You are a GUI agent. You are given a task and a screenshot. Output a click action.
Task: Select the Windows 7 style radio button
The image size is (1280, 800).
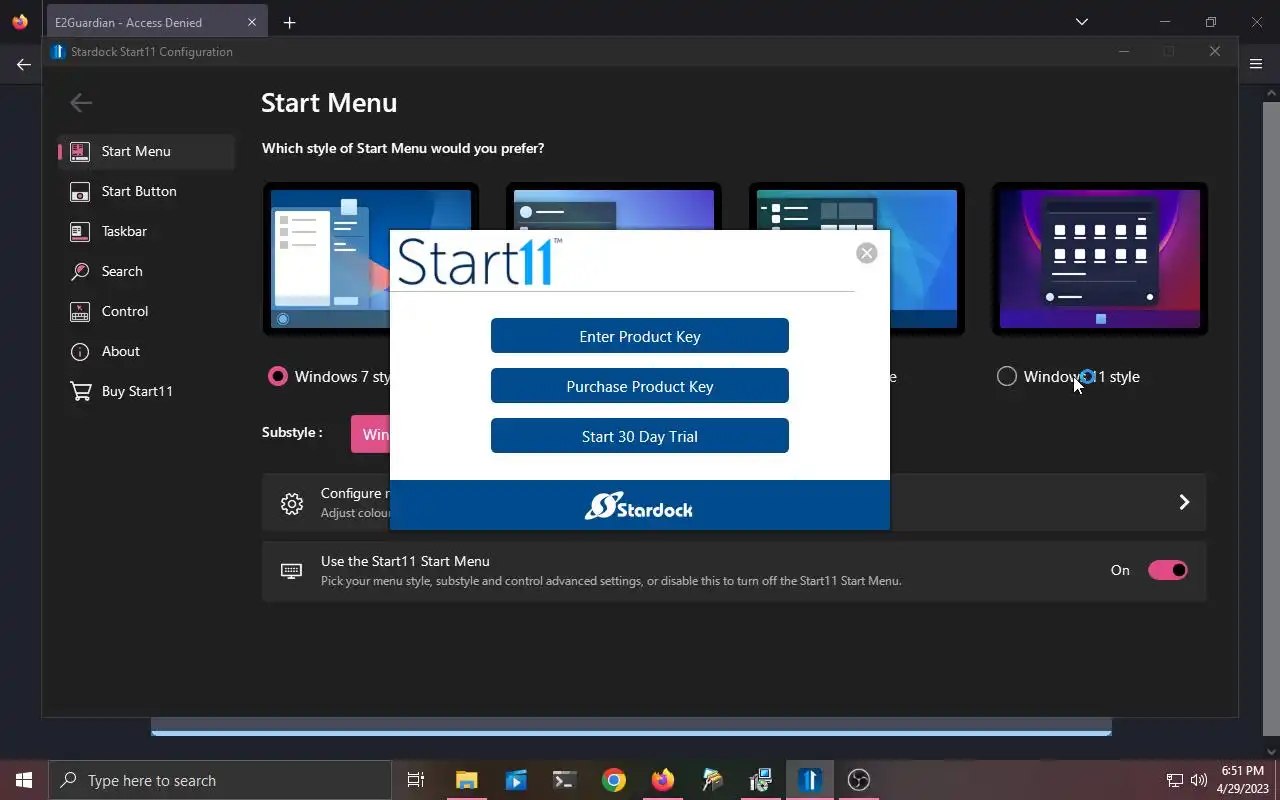tap(277, 376)
